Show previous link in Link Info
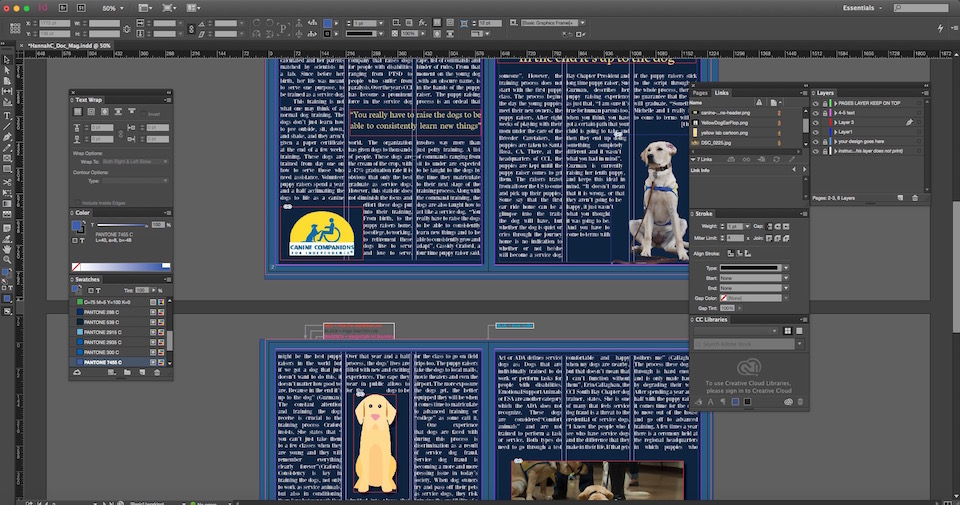The image size is (960, 505). [794, 170]
